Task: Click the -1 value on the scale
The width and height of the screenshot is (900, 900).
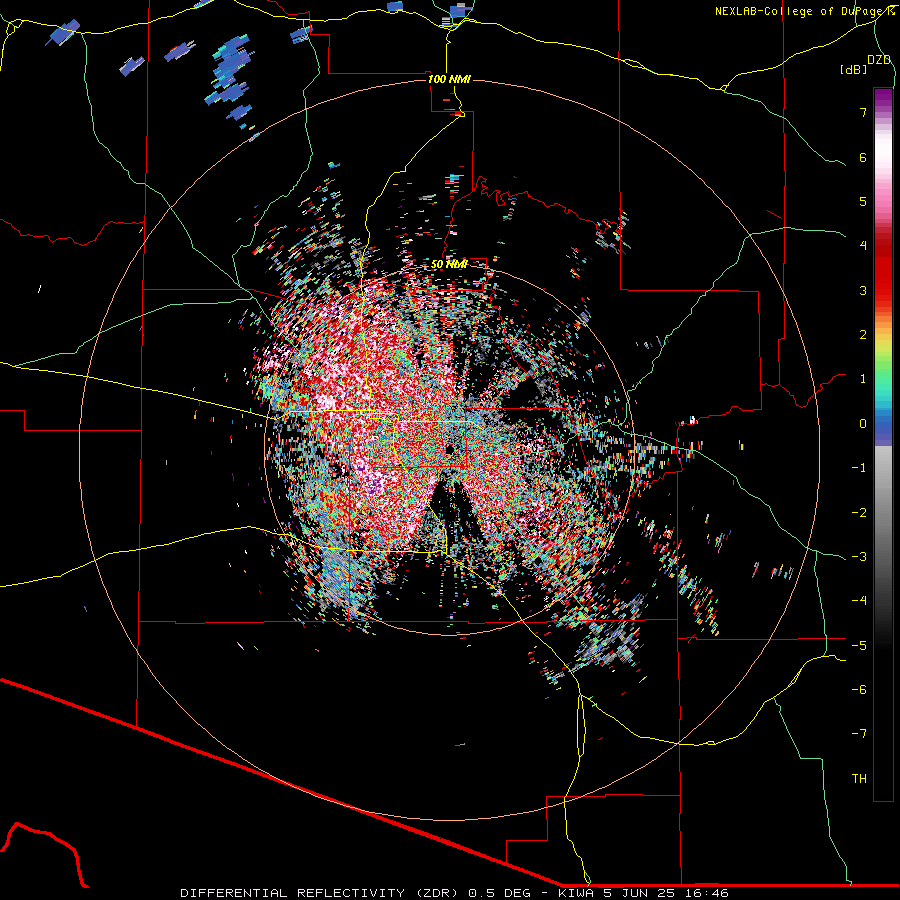Action: [859, 468]
